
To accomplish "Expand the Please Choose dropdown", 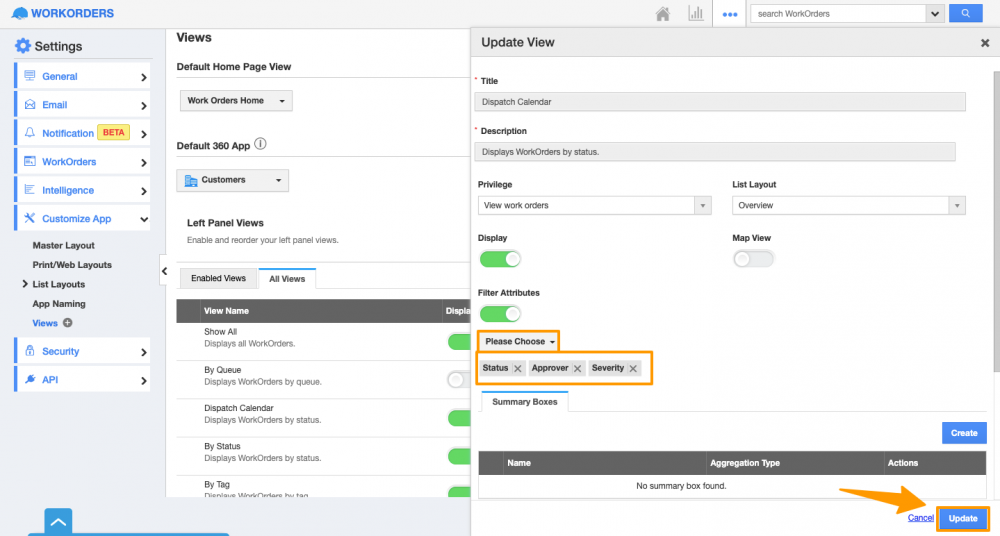I will pyautogui.click(x=519, y=342).
